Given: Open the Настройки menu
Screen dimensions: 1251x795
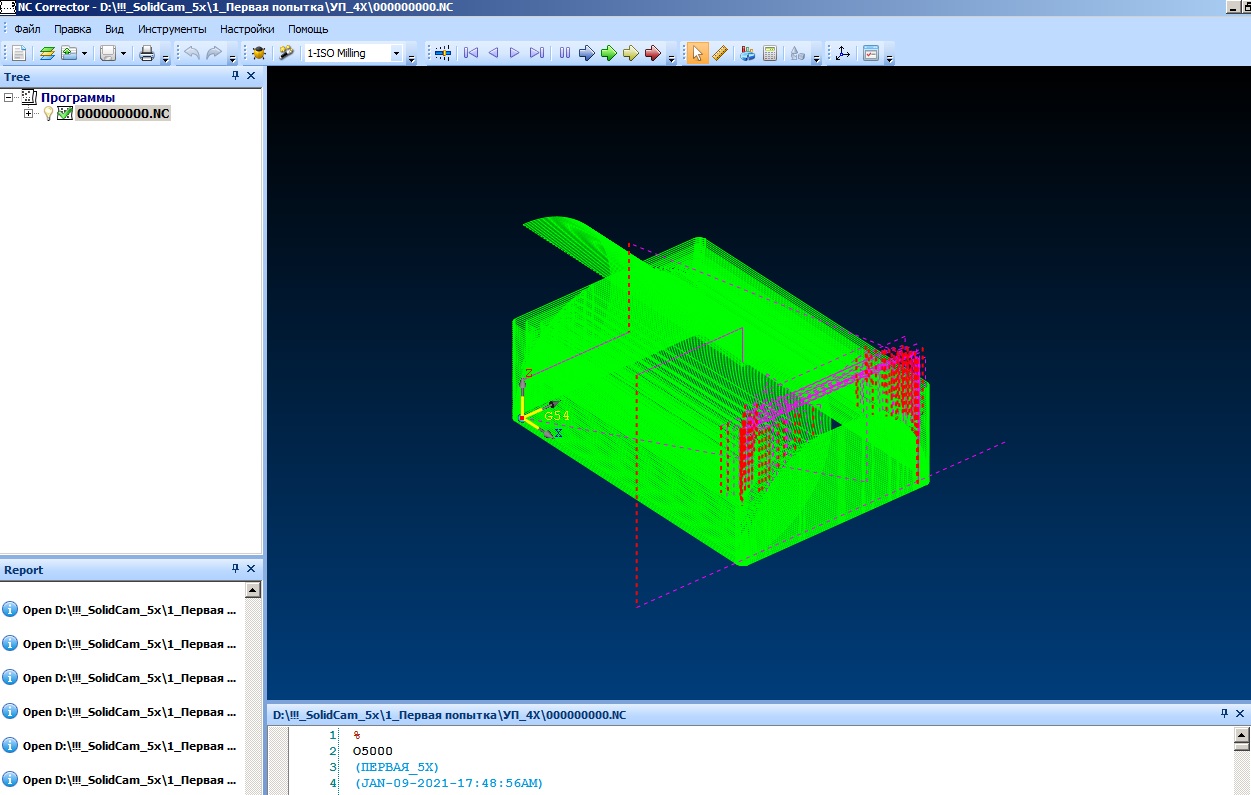Looking at the screenshot, I should [x=247, y=29].
